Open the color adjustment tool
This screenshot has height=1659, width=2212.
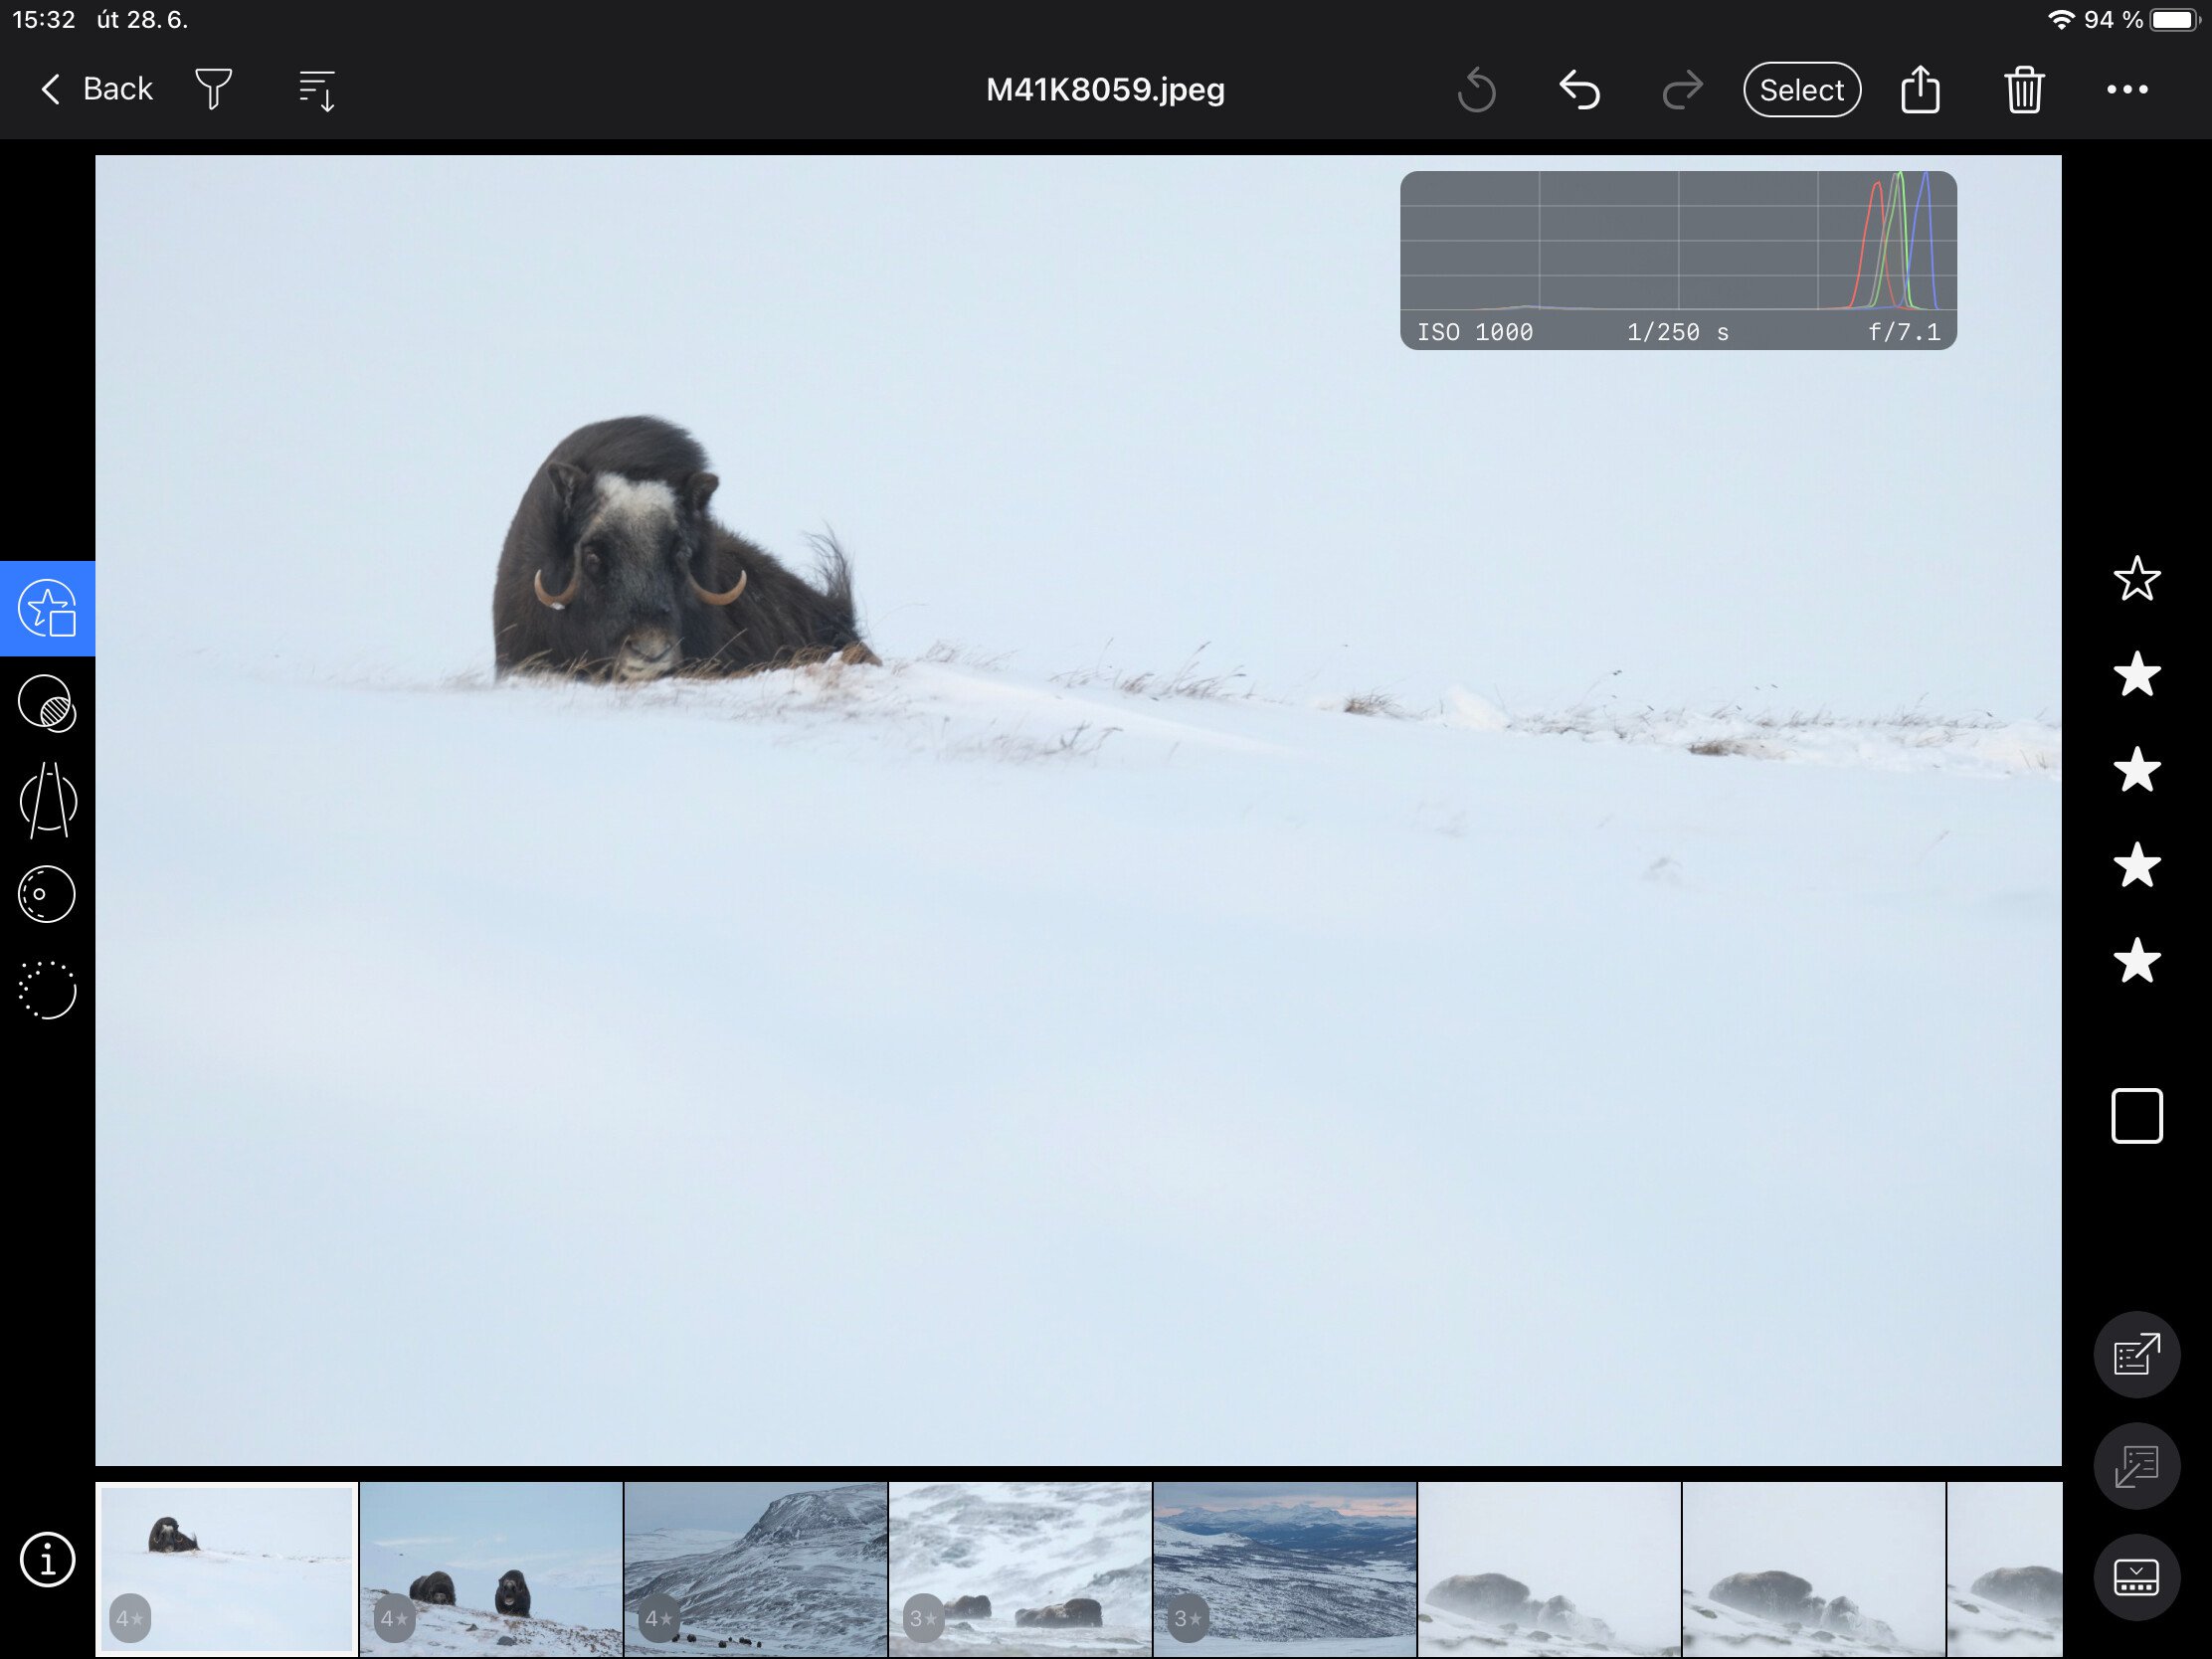coord(47,704)
